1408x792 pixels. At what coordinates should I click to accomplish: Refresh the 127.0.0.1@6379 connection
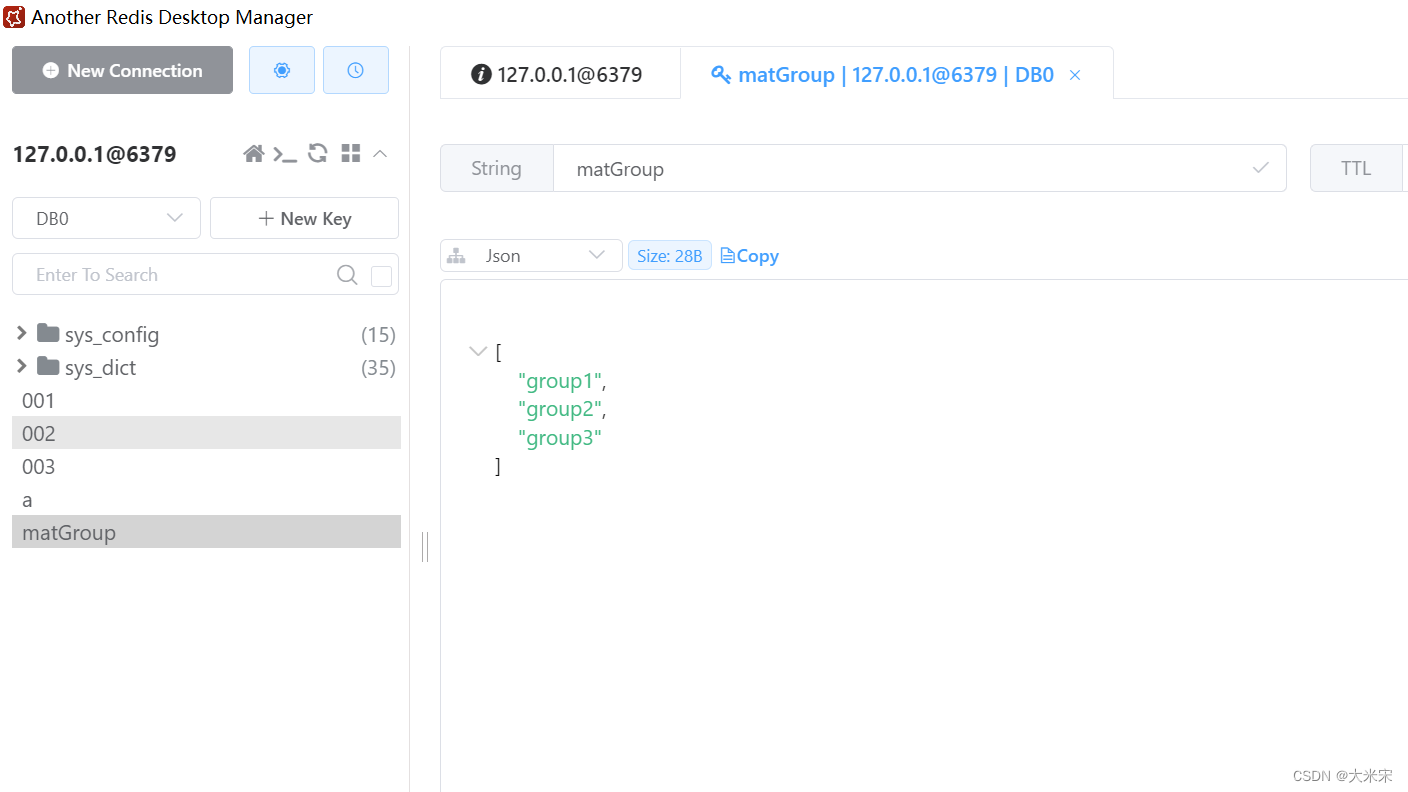(318, 154)
